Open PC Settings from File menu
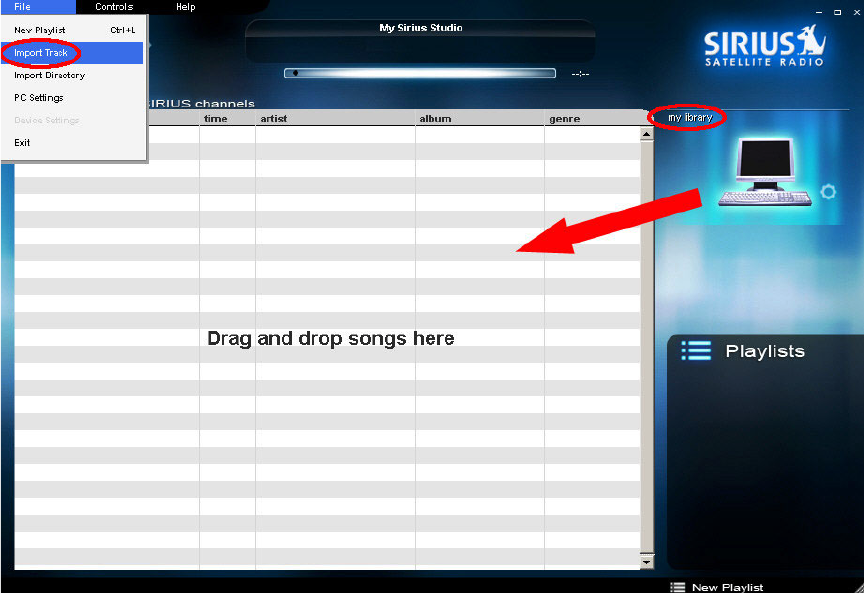 [72, 98]
